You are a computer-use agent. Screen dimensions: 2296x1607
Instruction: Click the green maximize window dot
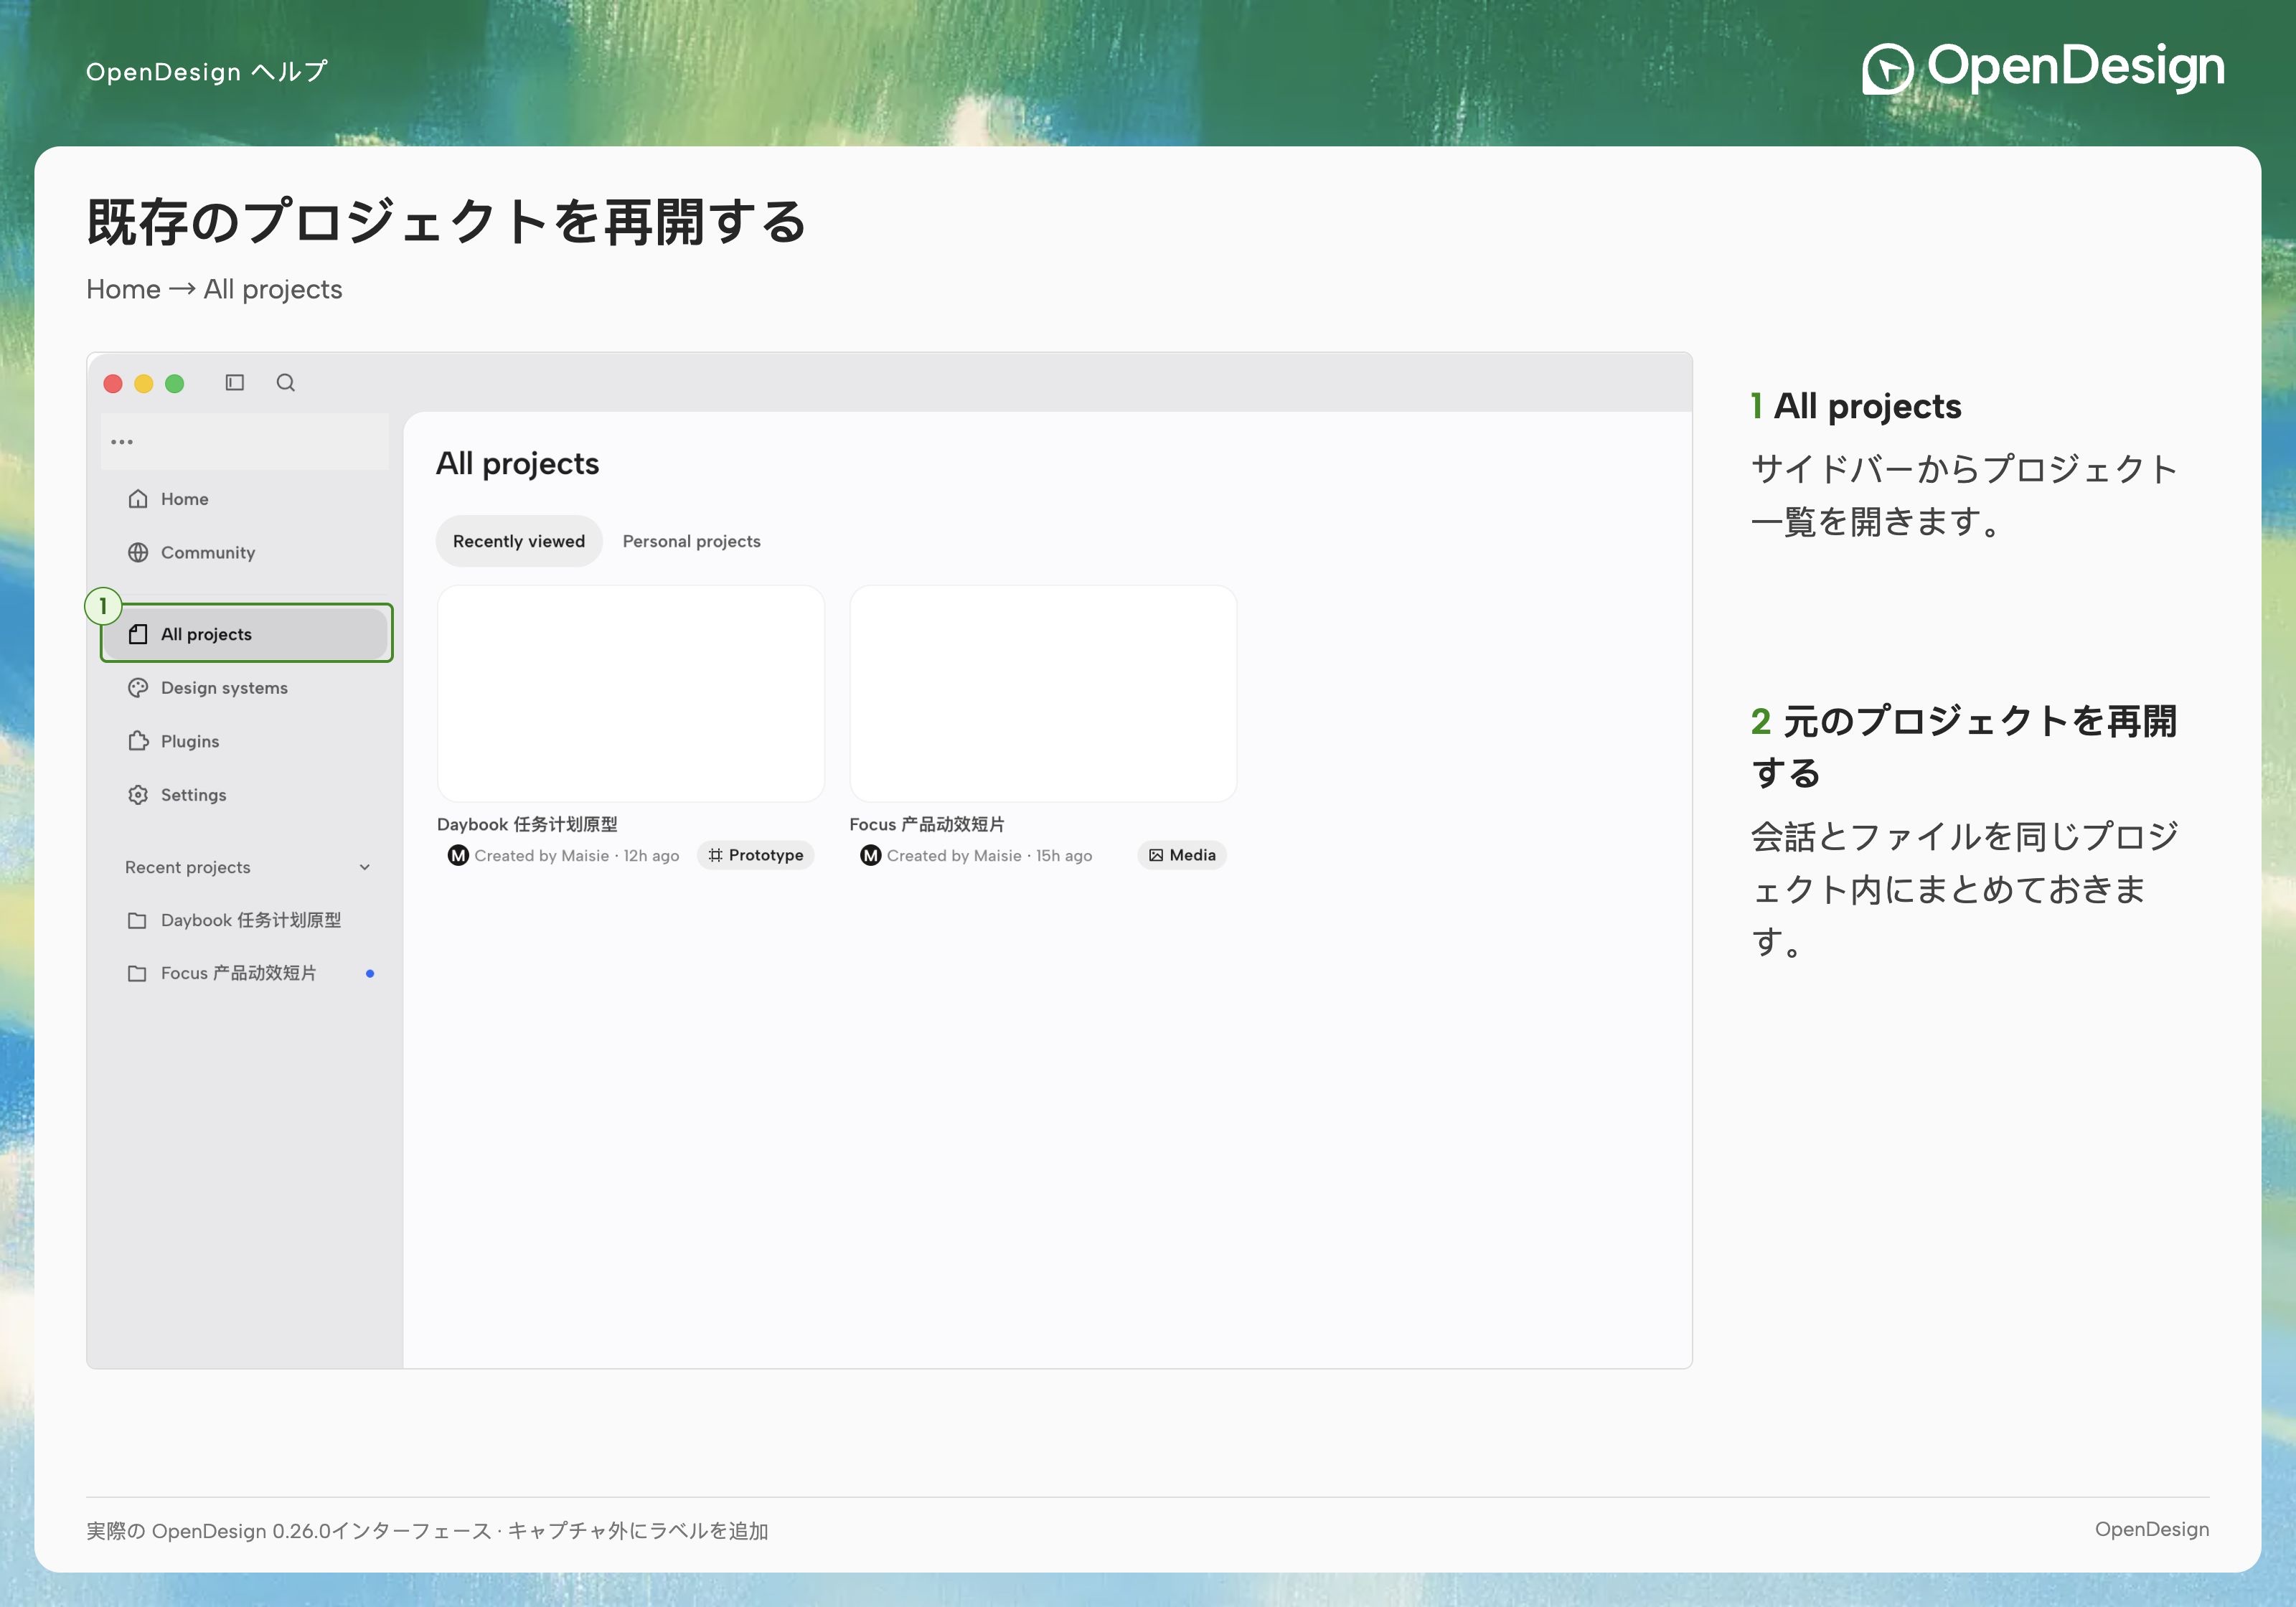click(175, 384)
